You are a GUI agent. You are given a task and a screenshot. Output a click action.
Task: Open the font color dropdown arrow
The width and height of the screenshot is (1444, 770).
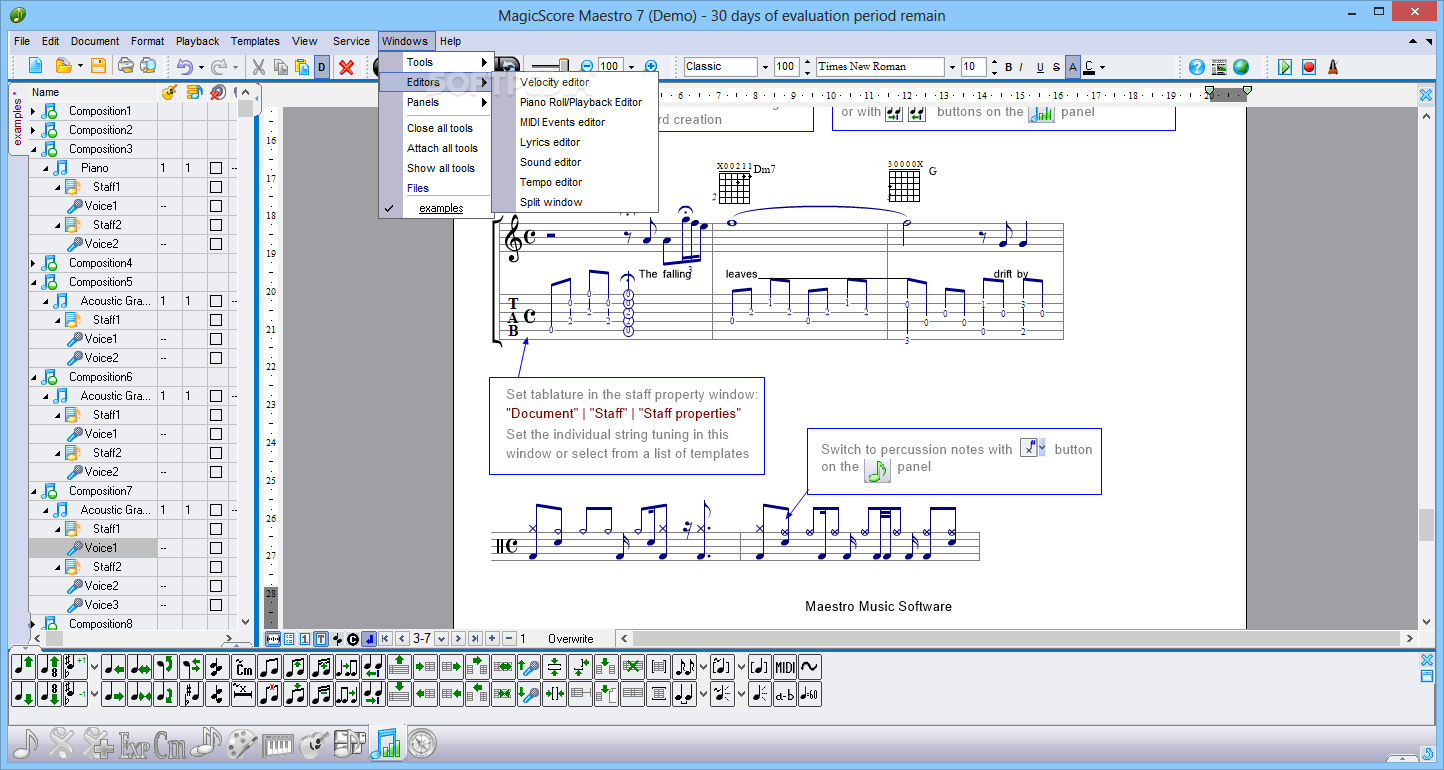point(1102,67)
